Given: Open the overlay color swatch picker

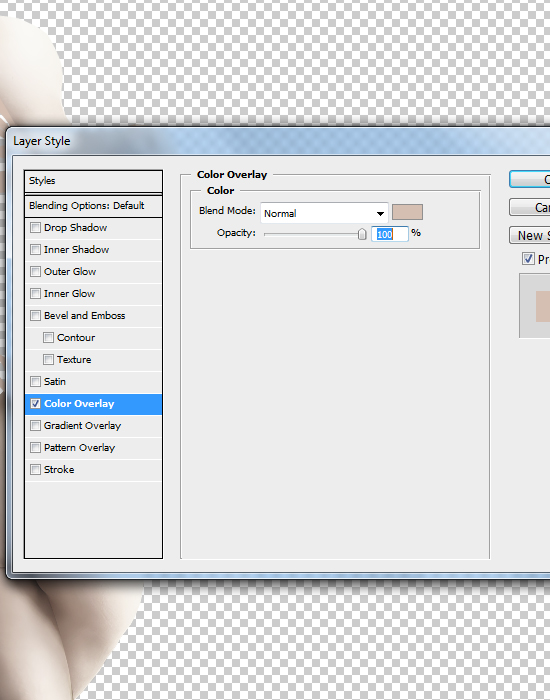Looking at the screenshot, I should coord(407,212).
